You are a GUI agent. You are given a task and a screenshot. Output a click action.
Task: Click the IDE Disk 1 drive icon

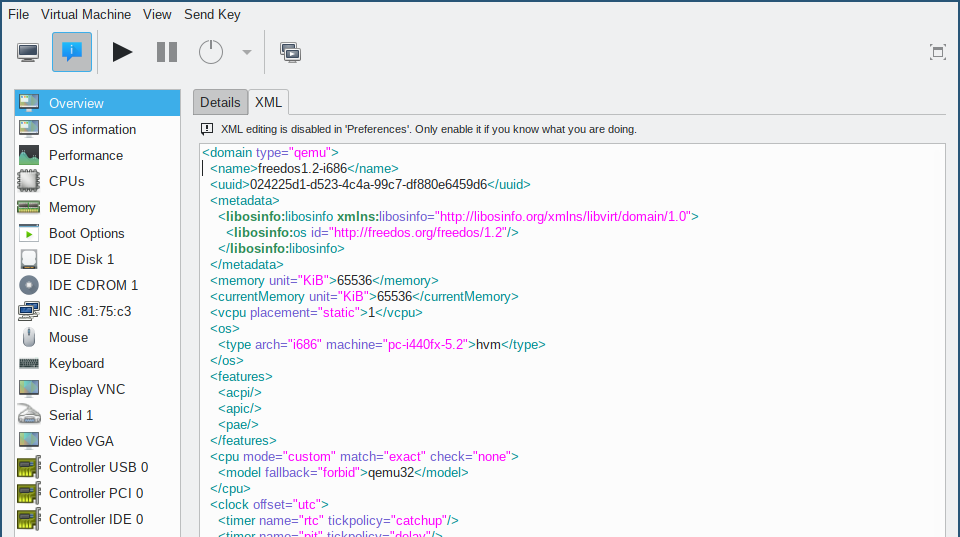[29, 259]
